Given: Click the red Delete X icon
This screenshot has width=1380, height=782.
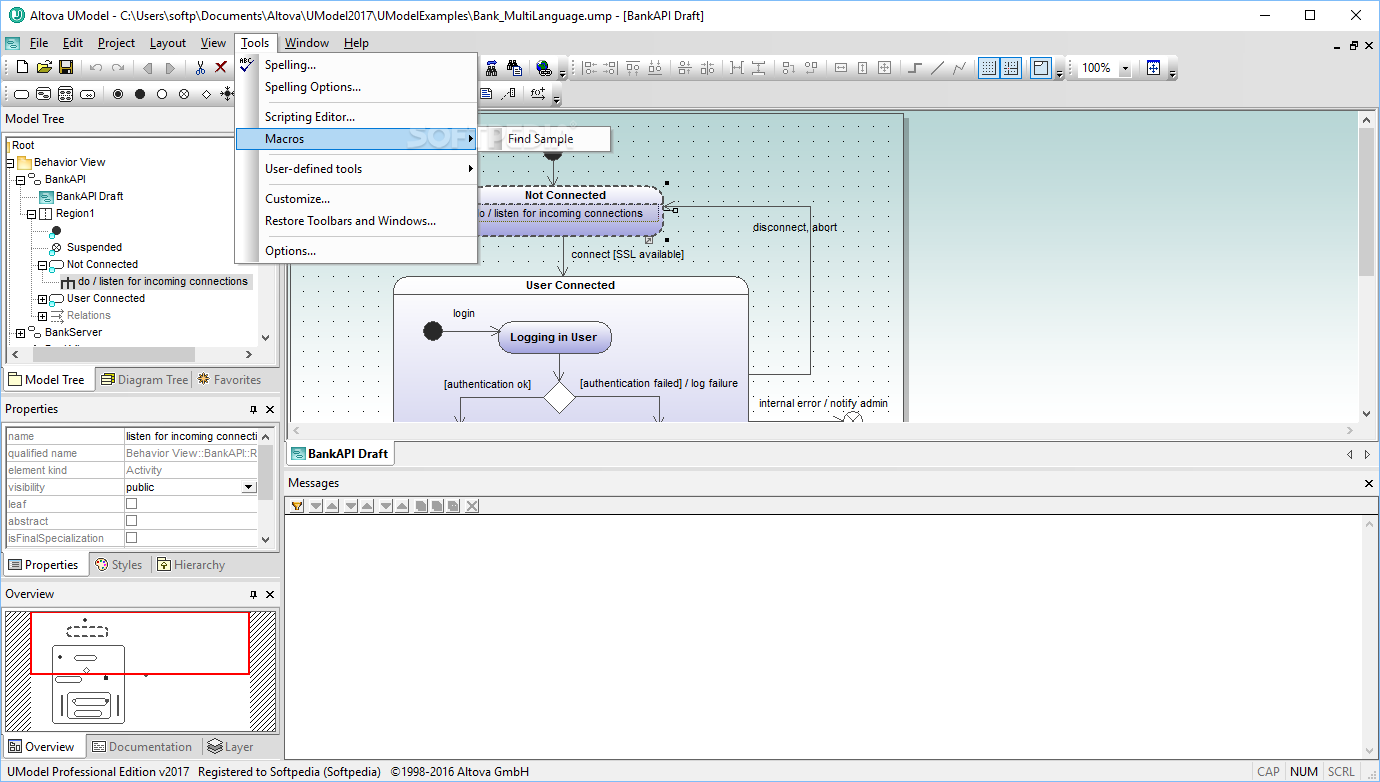Looking at the screenshot, I should (221, 67).
